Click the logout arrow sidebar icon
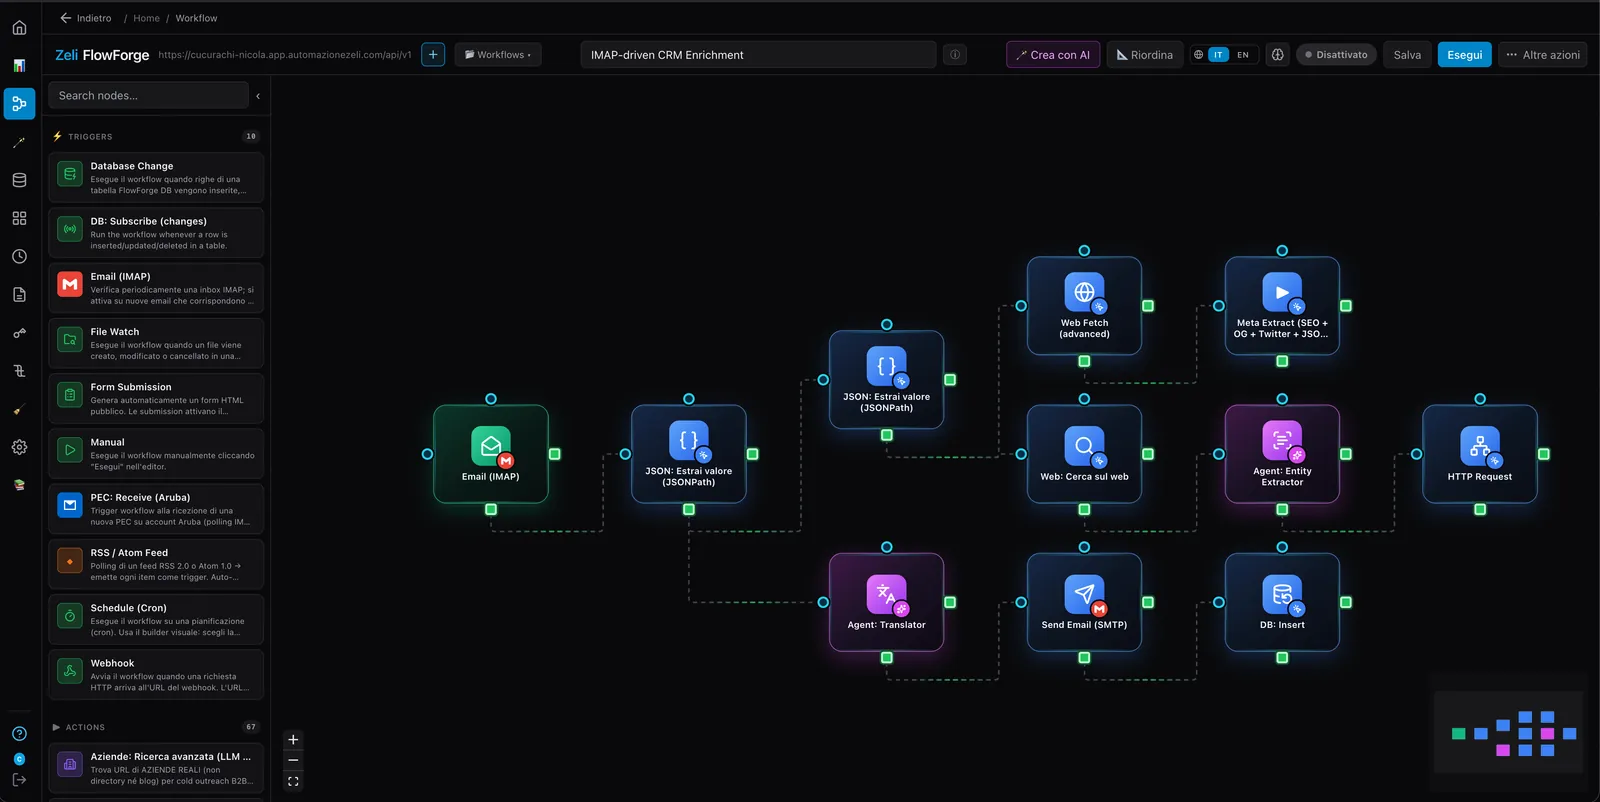The width and height of the screenshot is (1600, 802). (19, 779)
